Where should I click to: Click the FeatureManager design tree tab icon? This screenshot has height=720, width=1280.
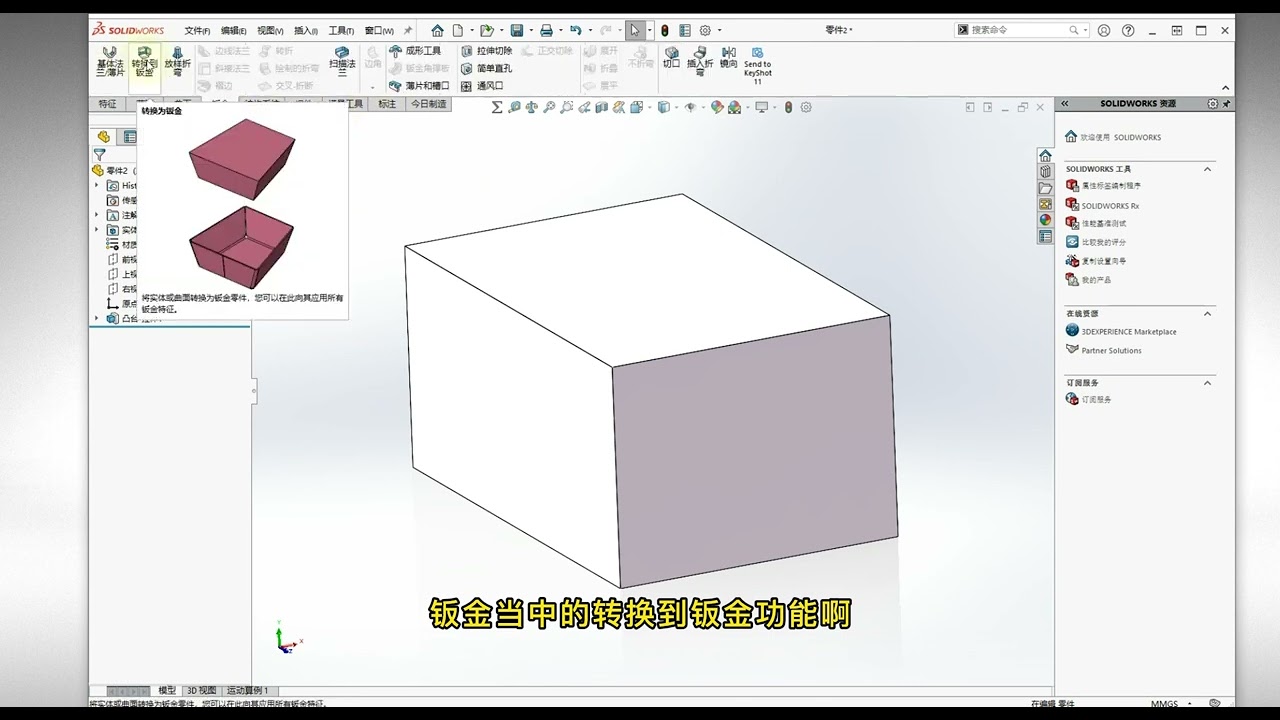coord(104,137)
